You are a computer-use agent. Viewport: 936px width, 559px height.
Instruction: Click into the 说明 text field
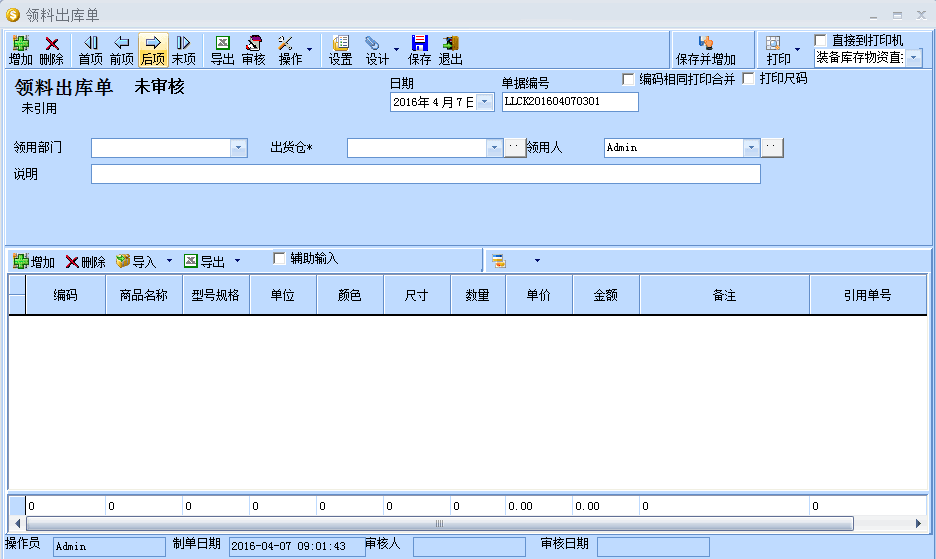425,174
